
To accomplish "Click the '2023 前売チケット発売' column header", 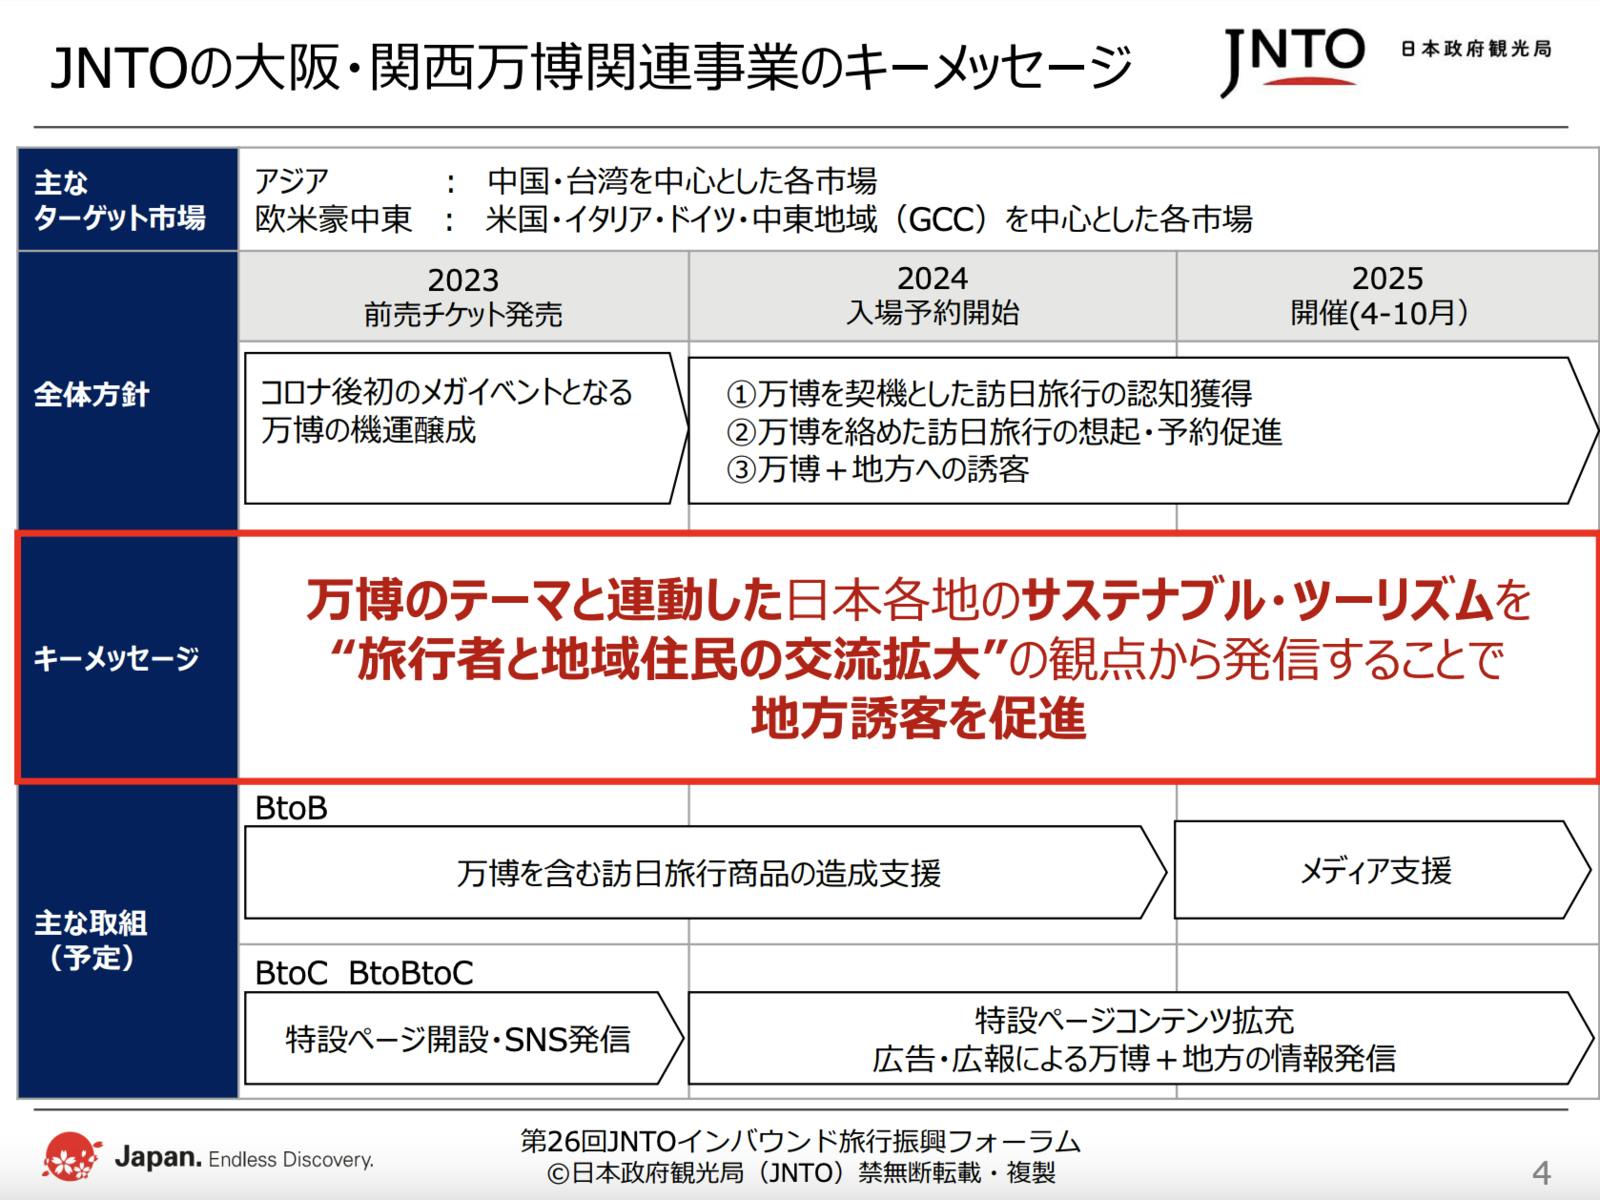I will [463, 297].
